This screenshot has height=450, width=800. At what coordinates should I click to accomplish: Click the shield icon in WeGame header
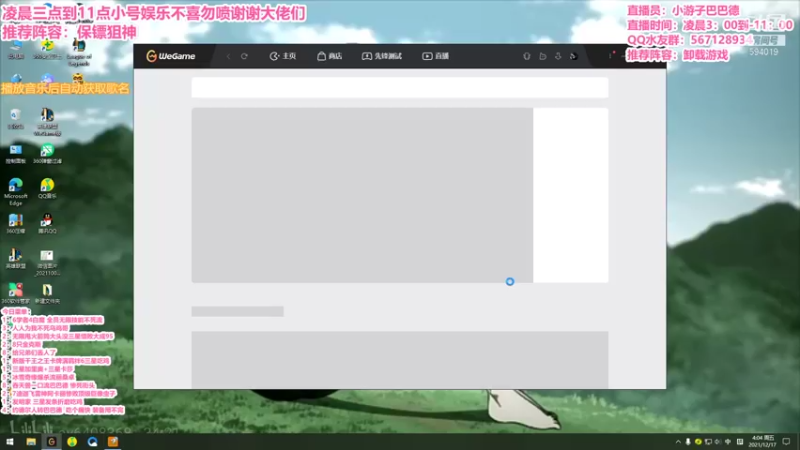(527, 56)
